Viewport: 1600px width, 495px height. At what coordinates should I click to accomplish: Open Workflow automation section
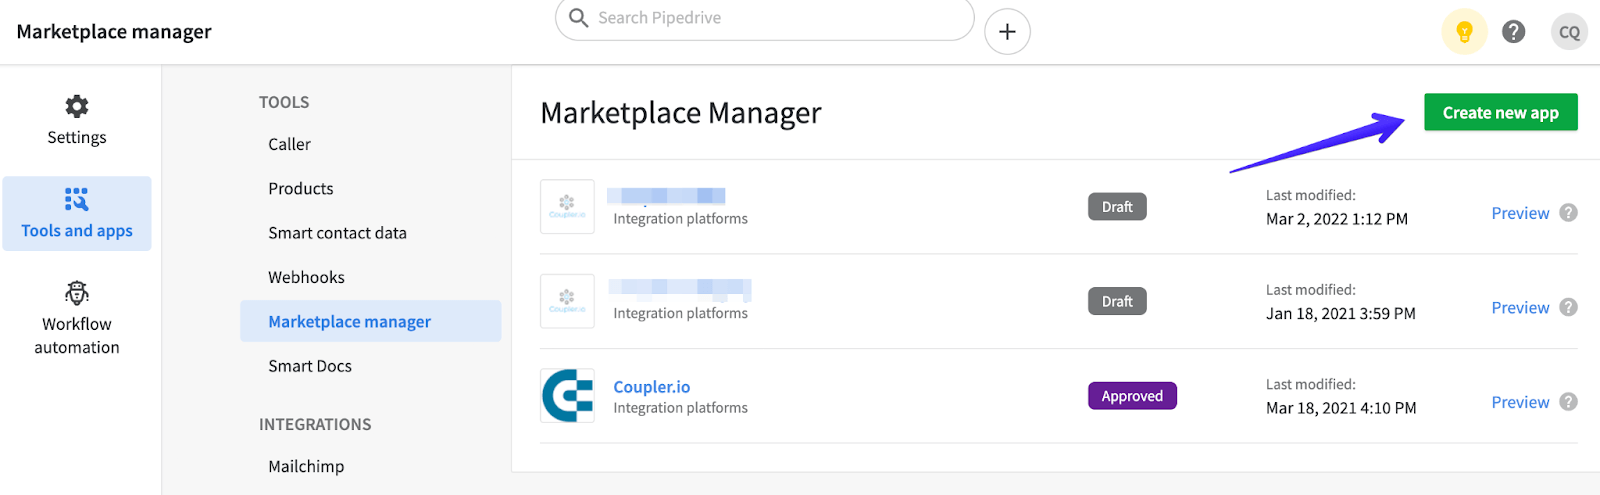[77, 319]
